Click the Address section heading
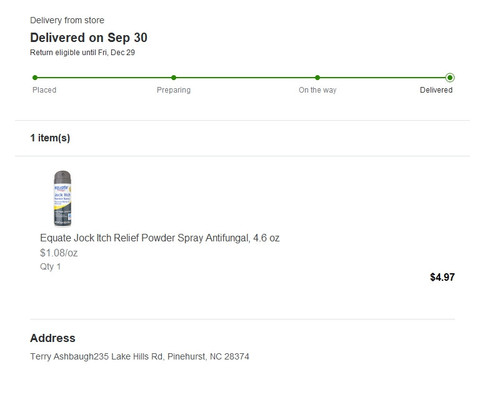The height and width of the screenshot is (404, 500). [53, 338]
